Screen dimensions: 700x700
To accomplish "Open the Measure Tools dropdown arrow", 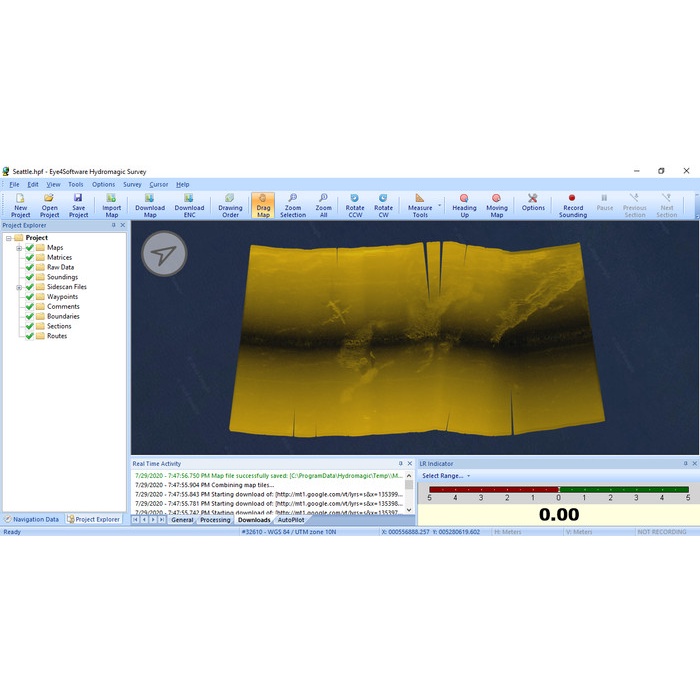I will (439, 205).
